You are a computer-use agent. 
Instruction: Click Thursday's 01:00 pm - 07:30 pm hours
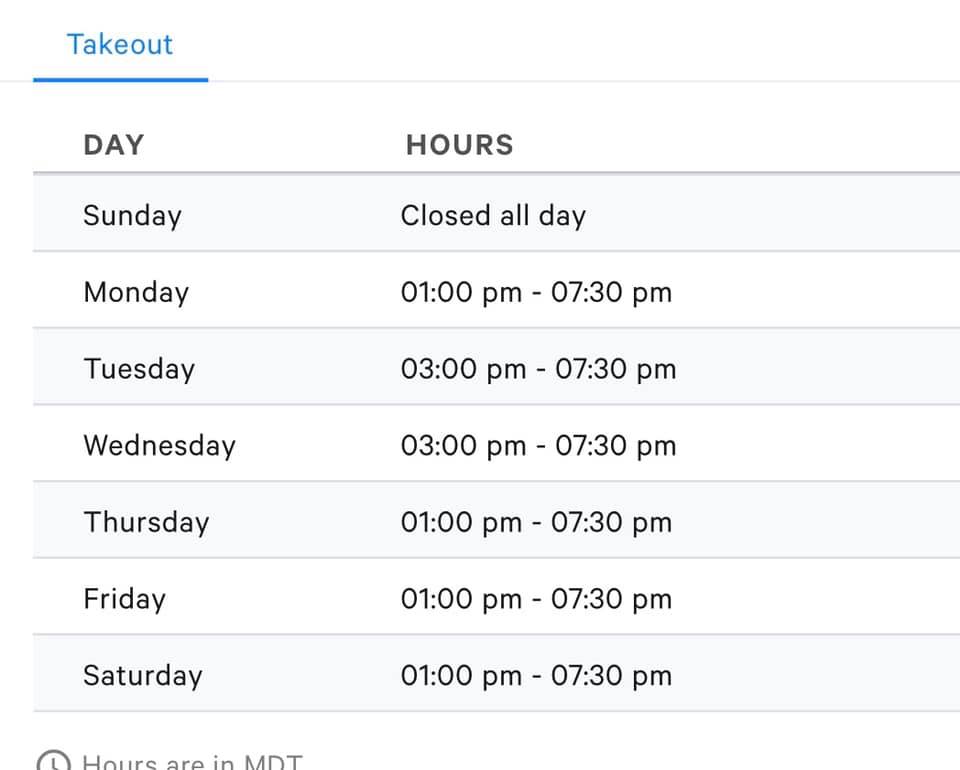[x=536, y=523]
